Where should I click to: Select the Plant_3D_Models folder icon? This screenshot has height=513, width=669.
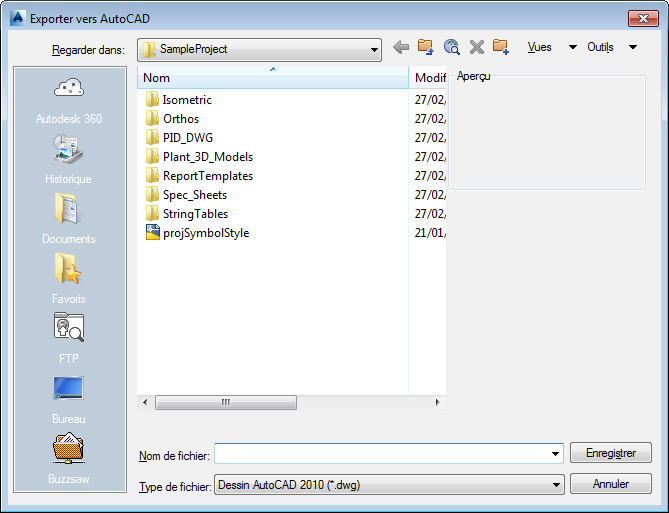[x=152, y=157]
